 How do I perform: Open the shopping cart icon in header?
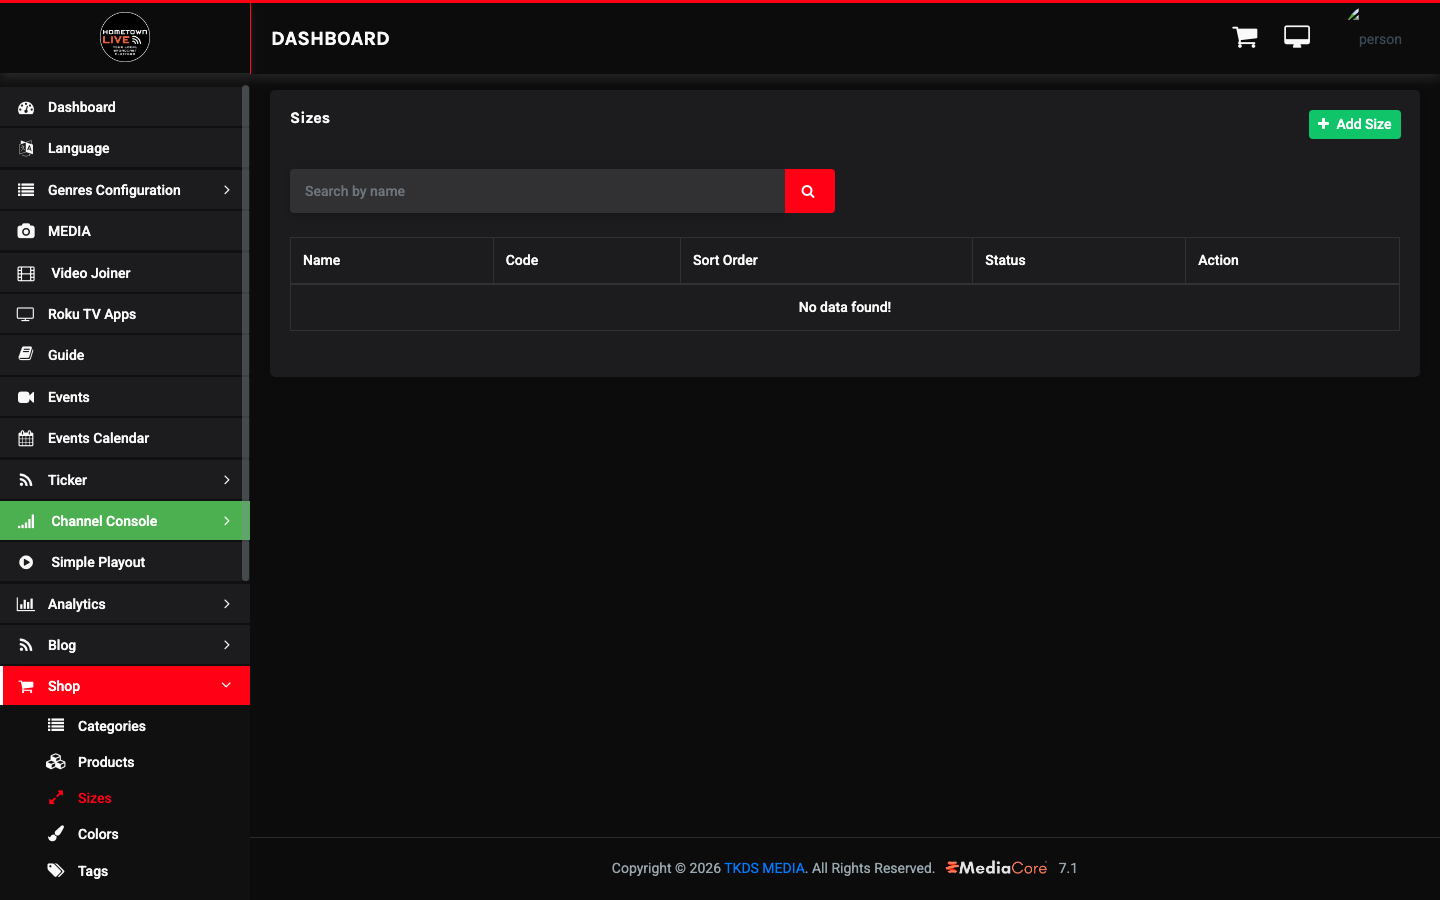click(x=1245, y=38)
